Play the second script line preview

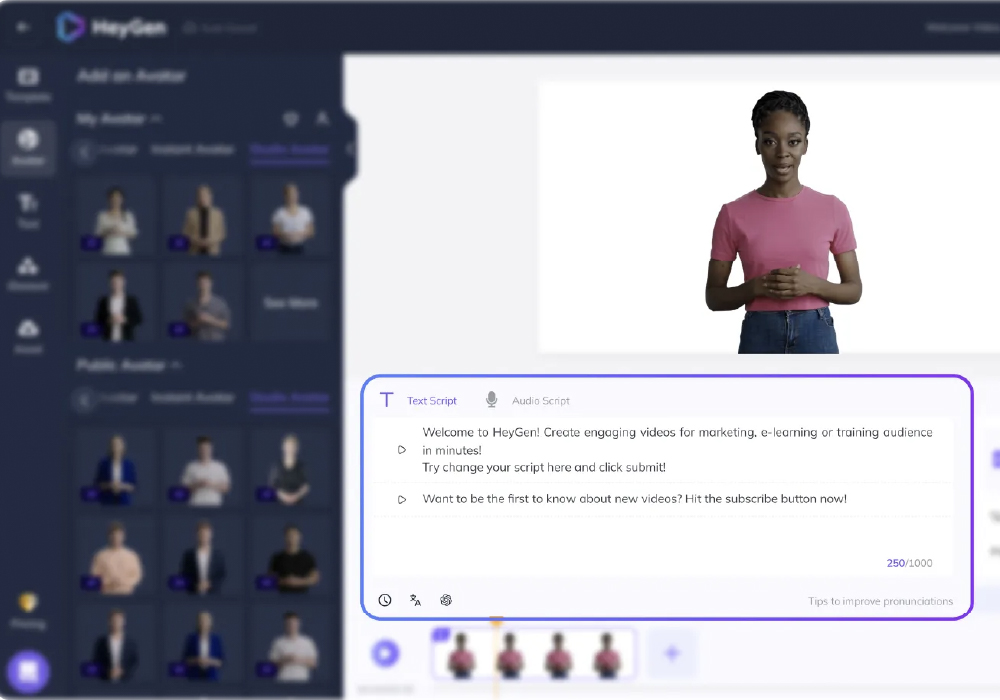pyautogui.click(x=402, y=499)
